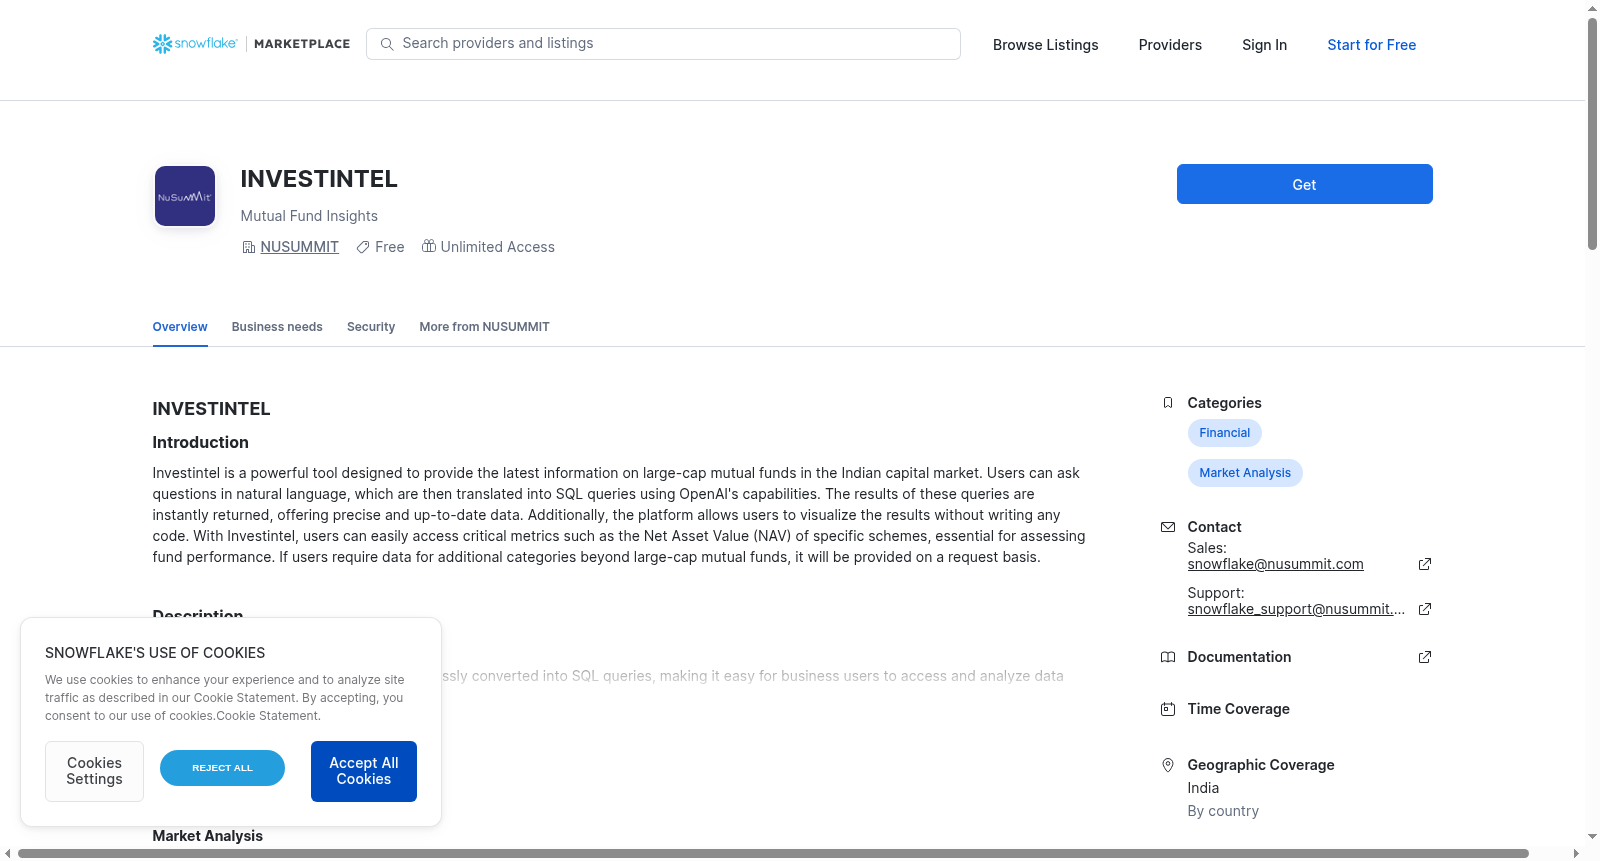Click the Start for Free link
Screen dimensions: 1600x861
click(x=1371, y=45)
